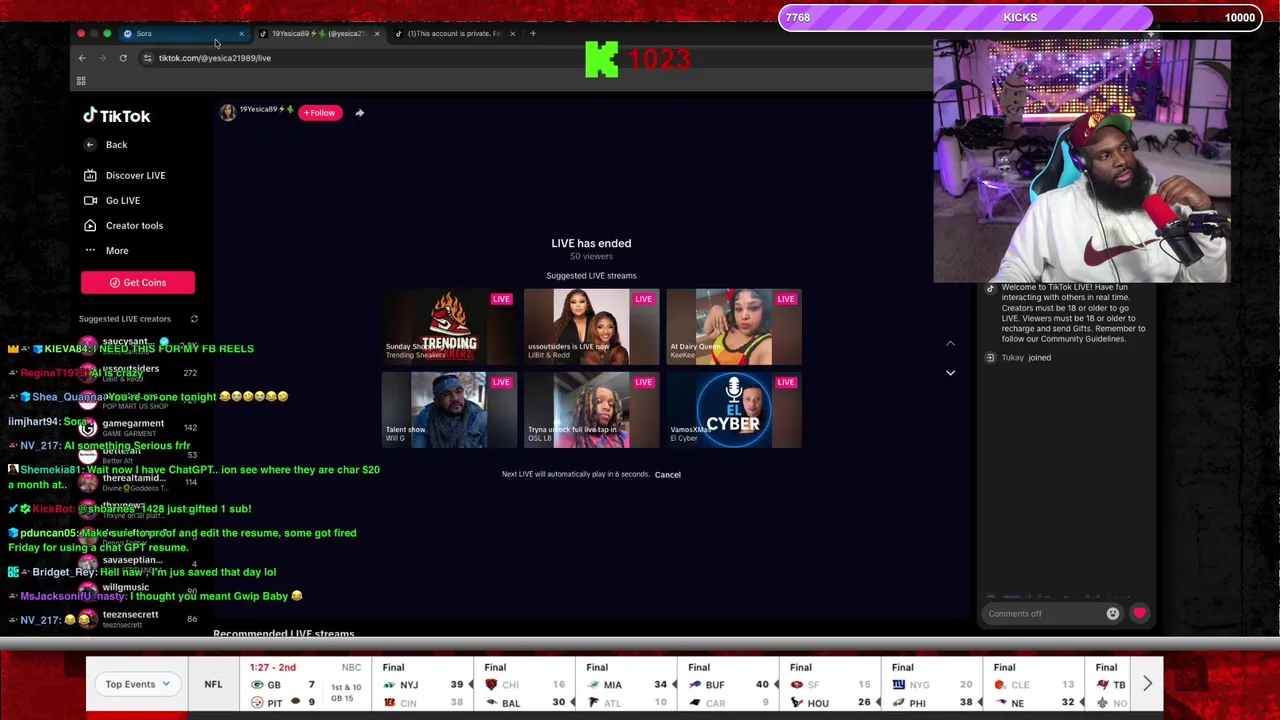Open Go LIVE from the sidebar
The image size is (1280, 720).
(x=112, y=200)
